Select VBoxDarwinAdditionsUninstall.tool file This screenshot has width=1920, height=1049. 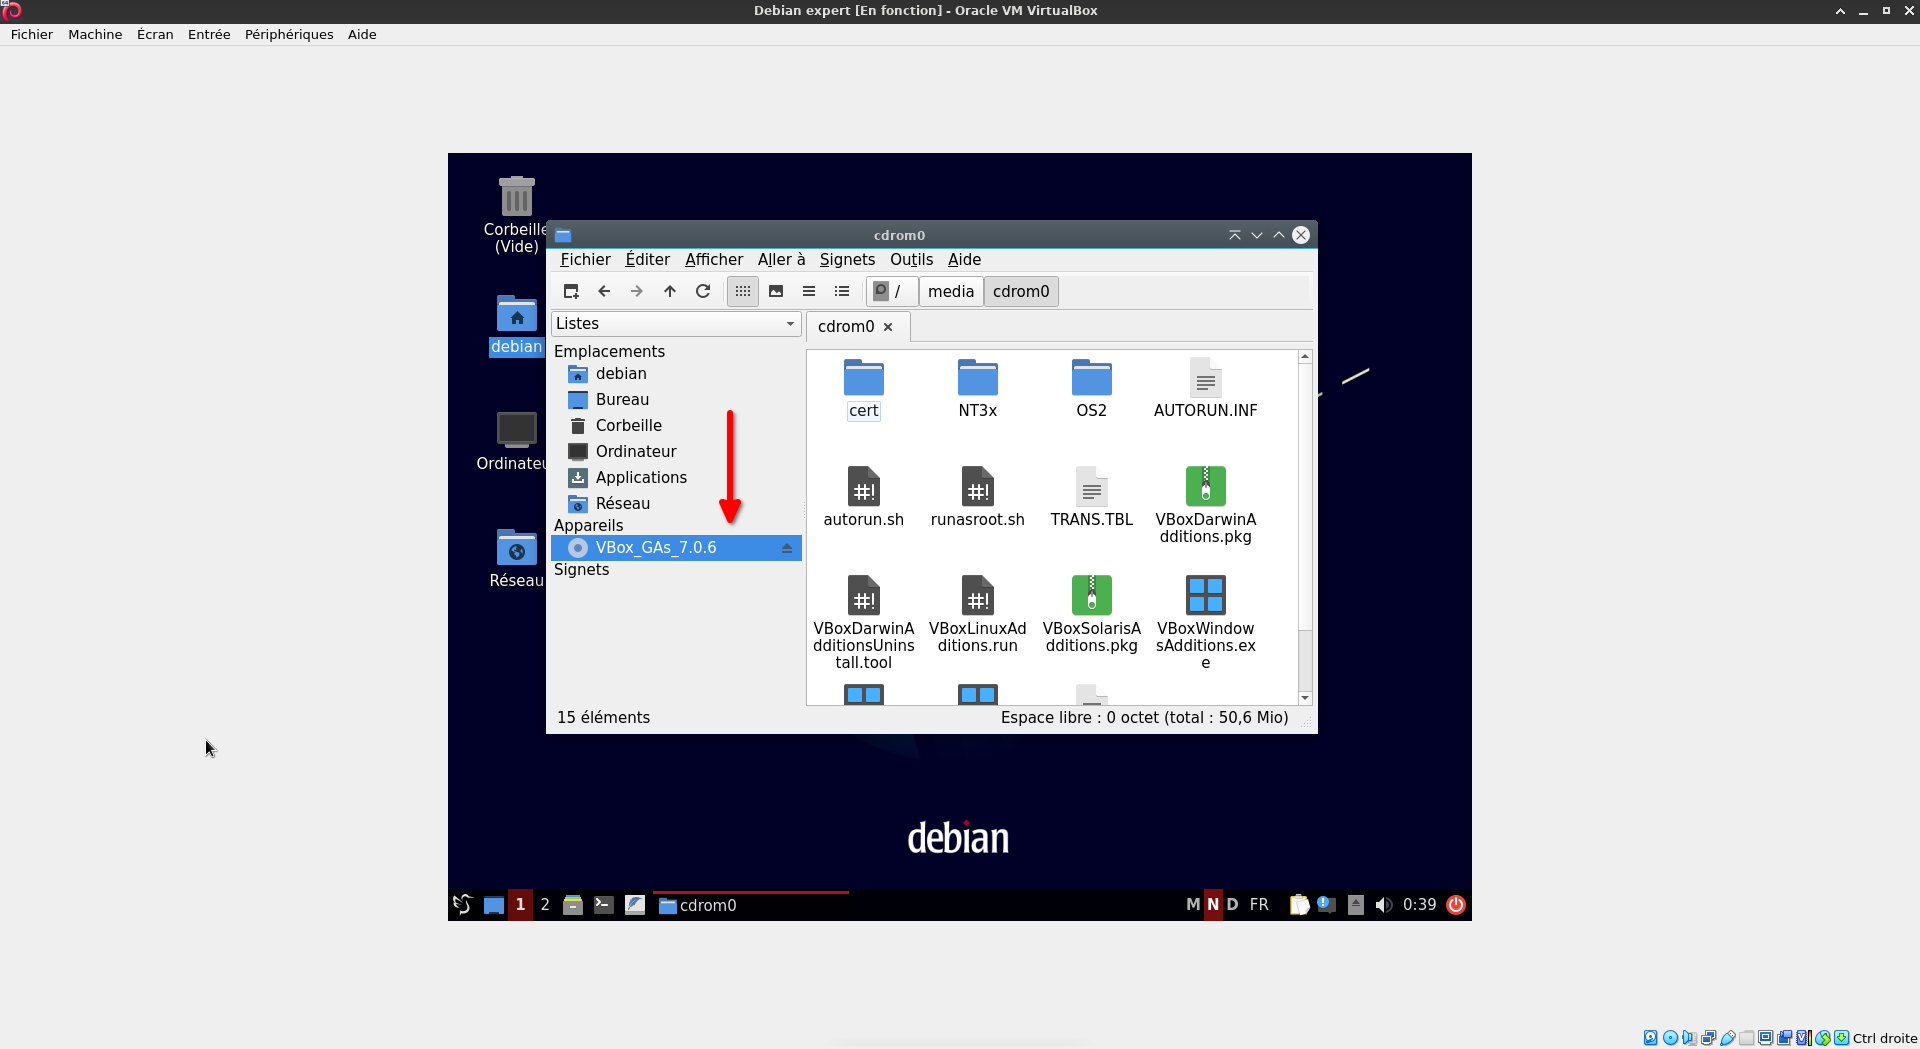864,622
